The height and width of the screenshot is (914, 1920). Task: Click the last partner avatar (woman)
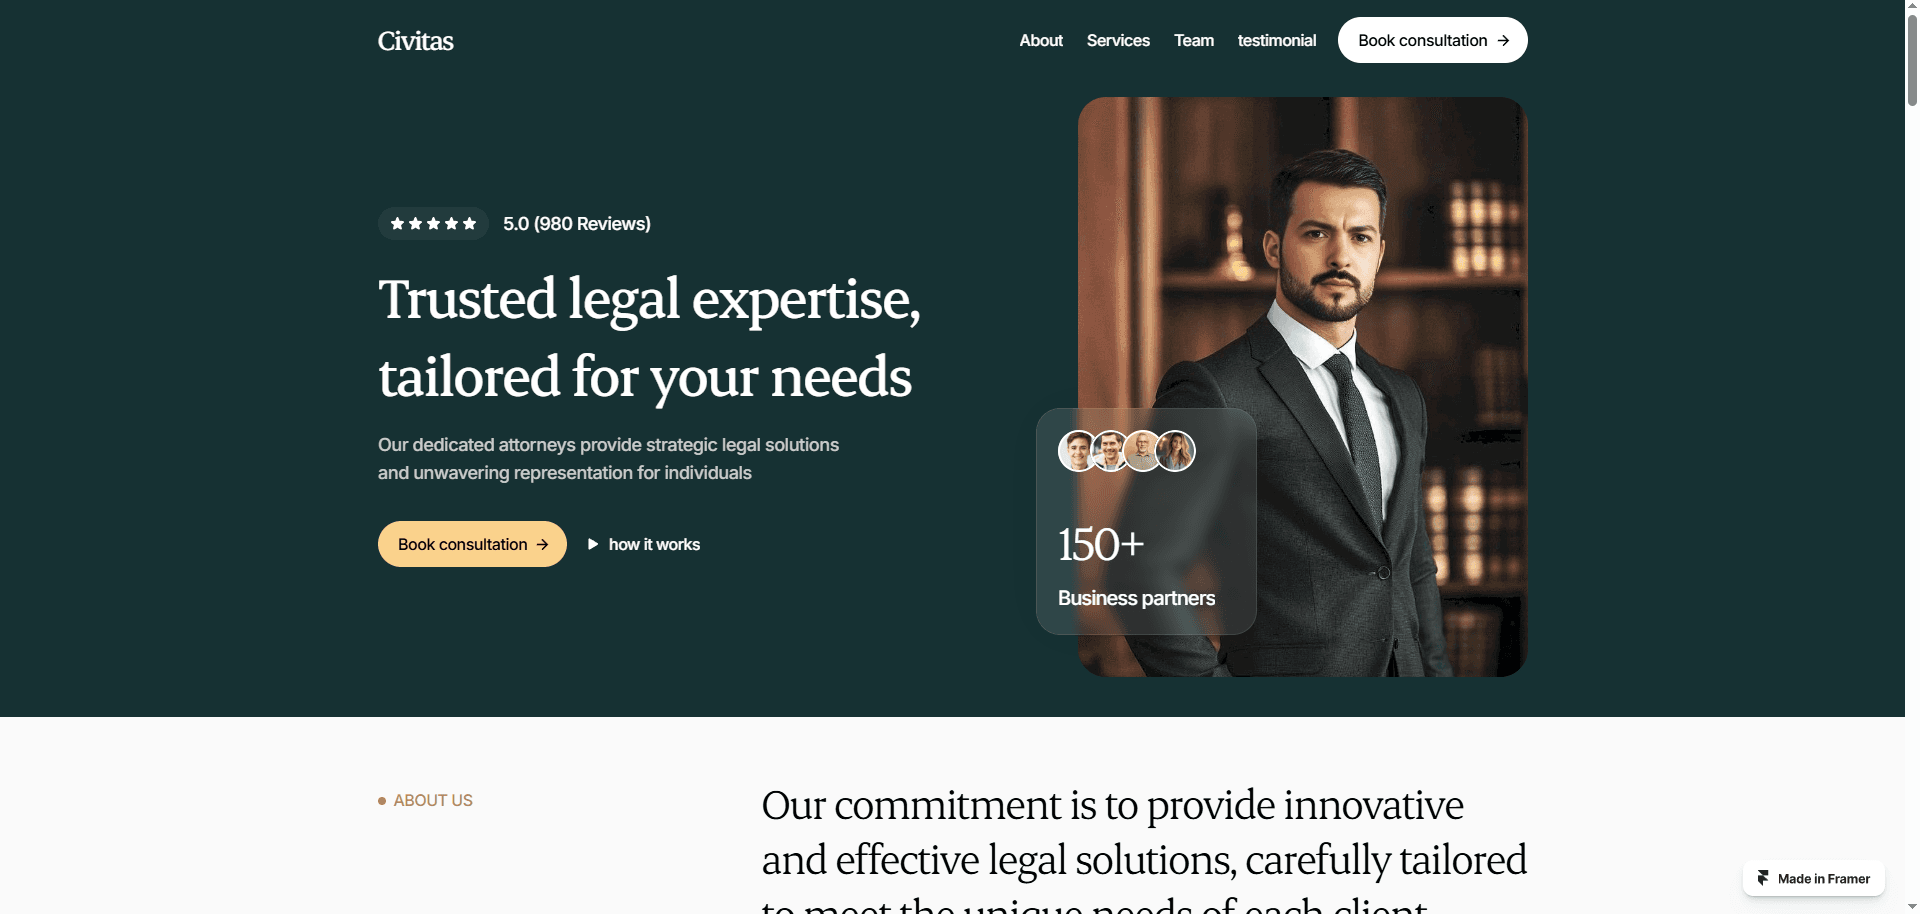[1176, 451]
